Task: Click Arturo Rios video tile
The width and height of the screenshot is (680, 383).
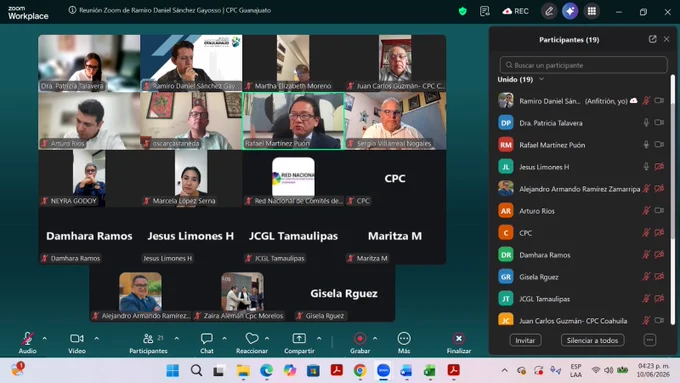Action: point(89,121)
